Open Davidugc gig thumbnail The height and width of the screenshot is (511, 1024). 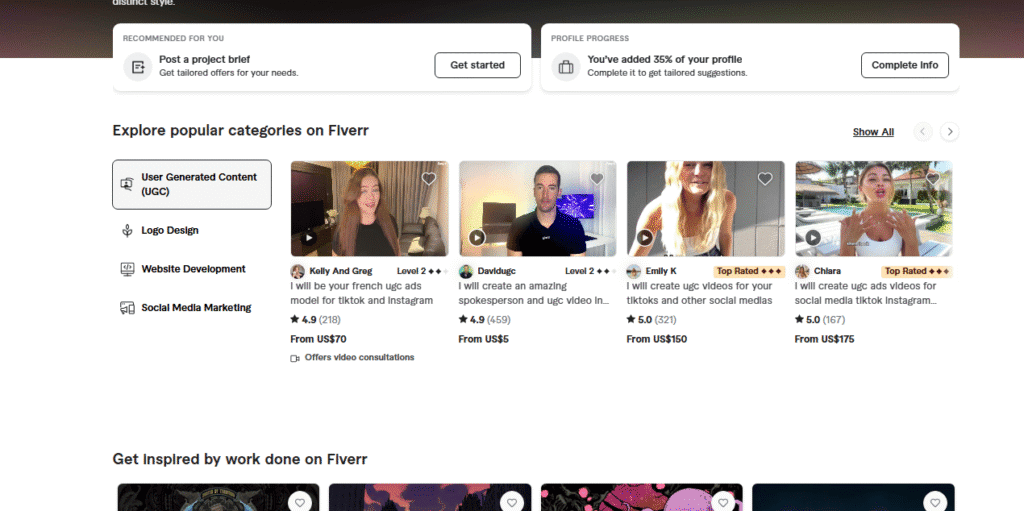click(x=537, y=208)
